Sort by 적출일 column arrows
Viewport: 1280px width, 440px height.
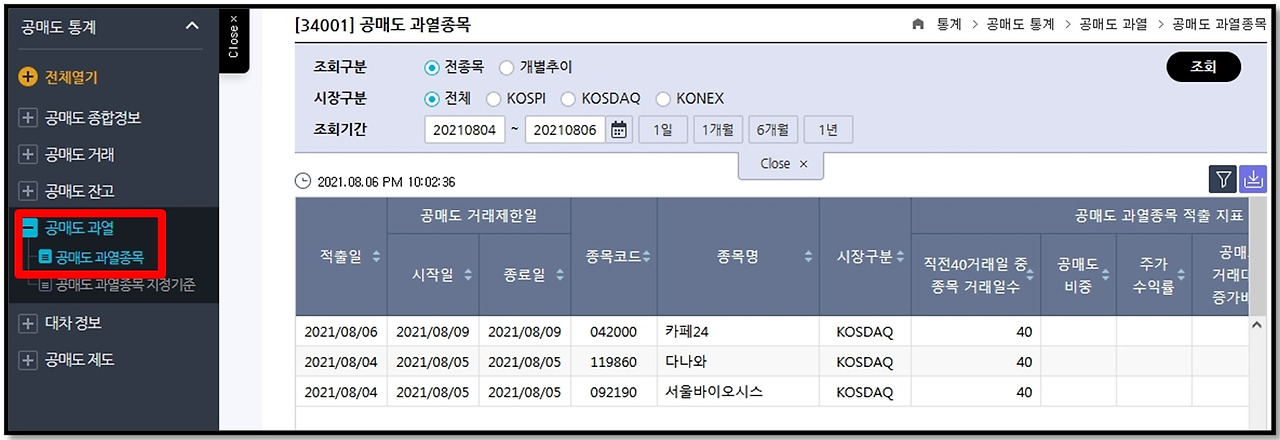coord(376,257)
